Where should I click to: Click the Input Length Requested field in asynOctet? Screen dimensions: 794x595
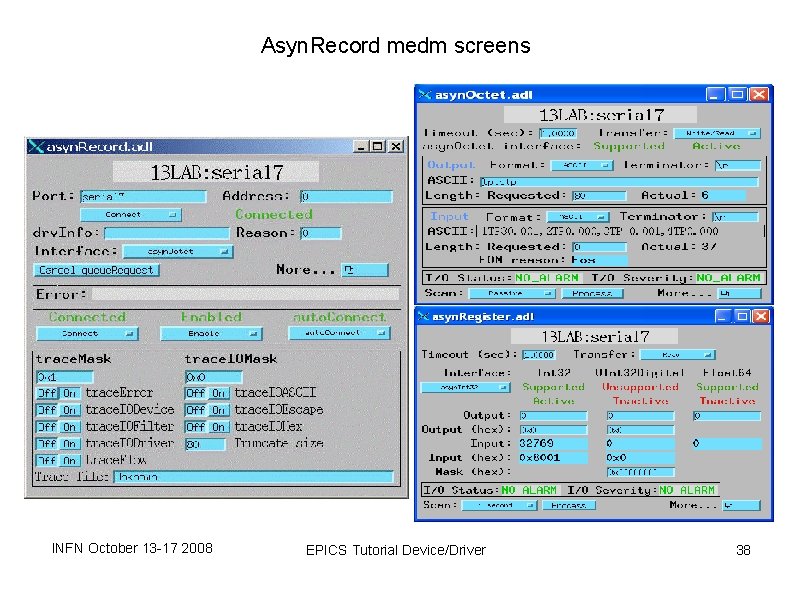coord(599,247)
